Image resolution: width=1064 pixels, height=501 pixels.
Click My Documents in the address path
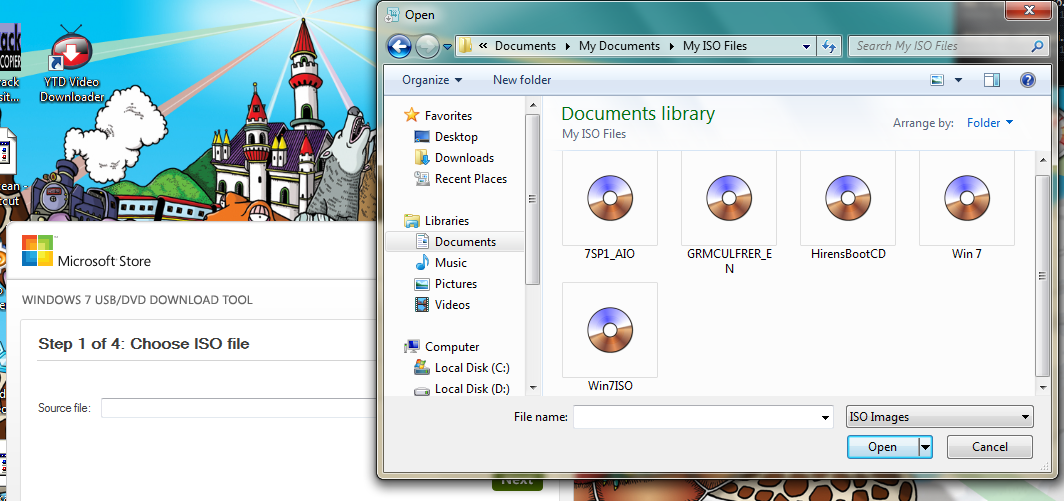click(x=619, y=46)
